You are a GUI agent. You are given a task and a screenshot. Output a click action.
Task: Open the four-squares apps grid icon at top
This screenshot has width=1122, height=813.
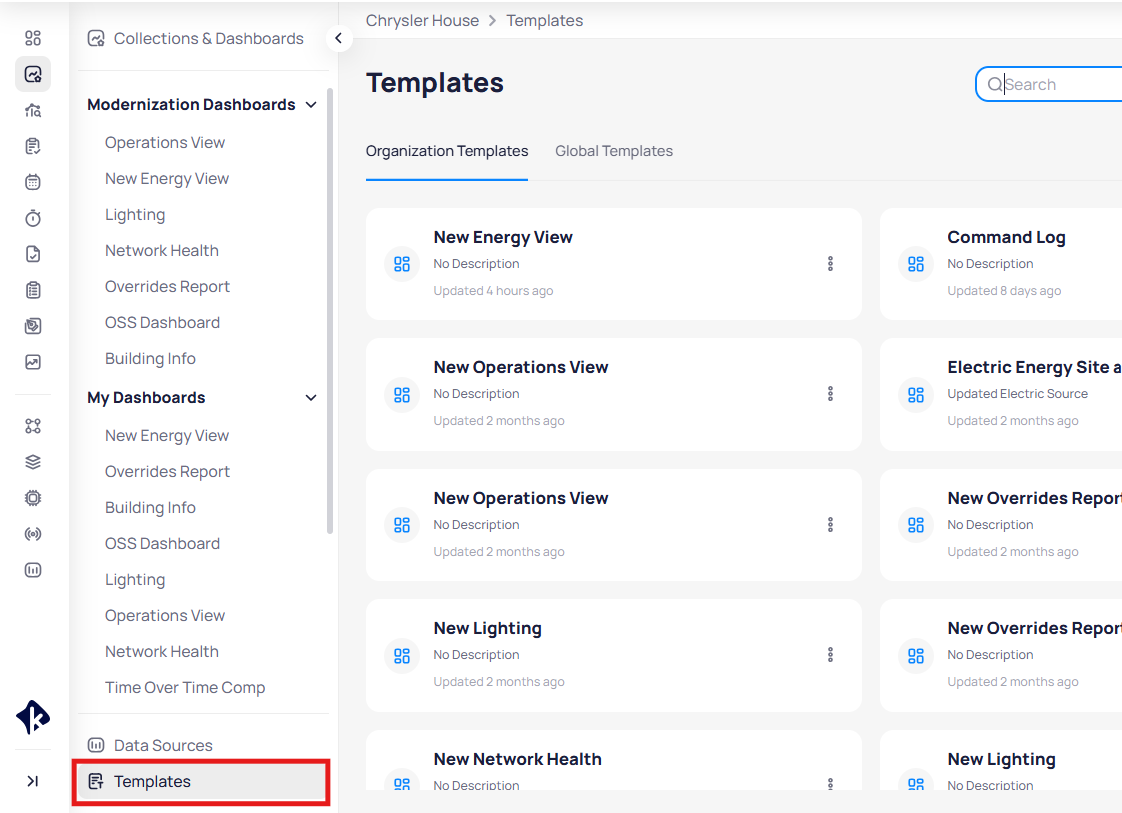click(x=33, y=38)
